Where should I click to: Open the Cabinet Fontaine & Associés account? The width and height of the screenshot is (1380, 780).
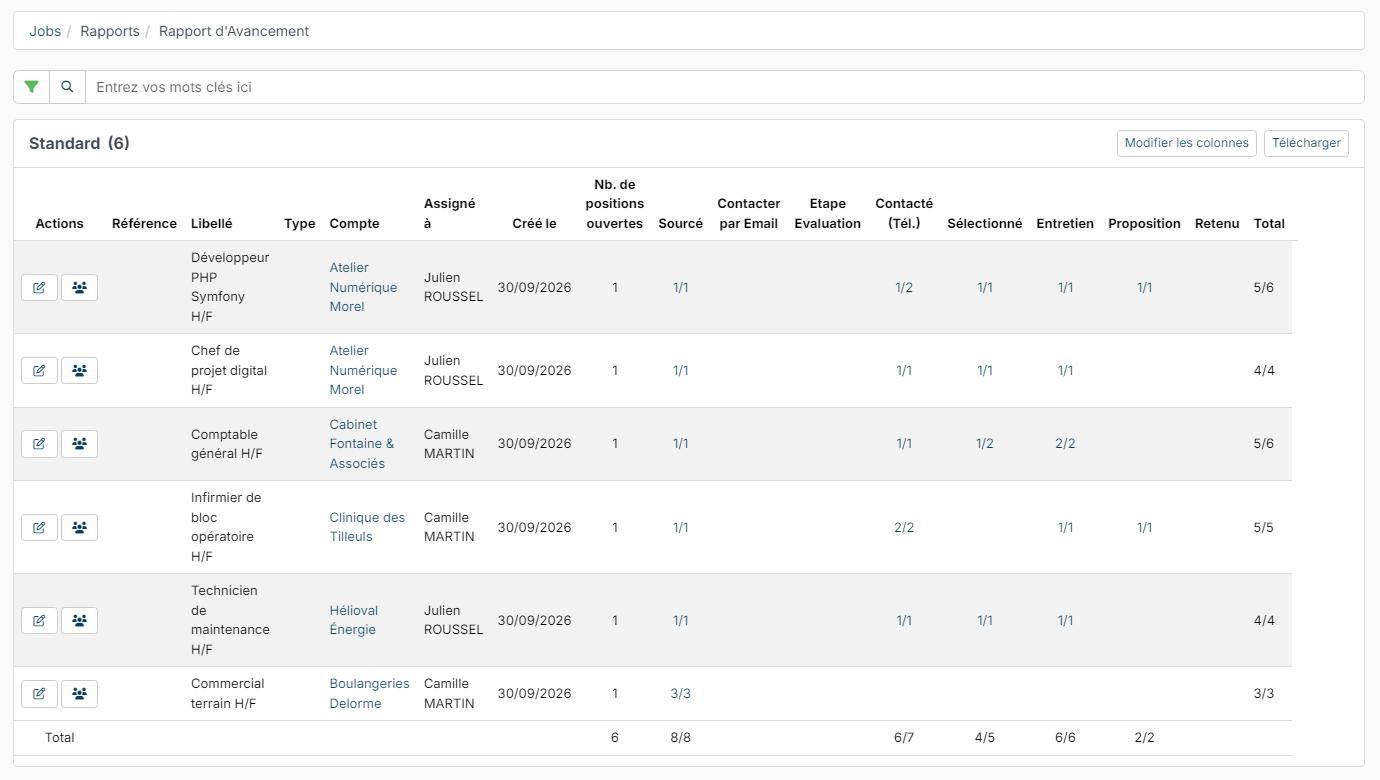point(362,444)
